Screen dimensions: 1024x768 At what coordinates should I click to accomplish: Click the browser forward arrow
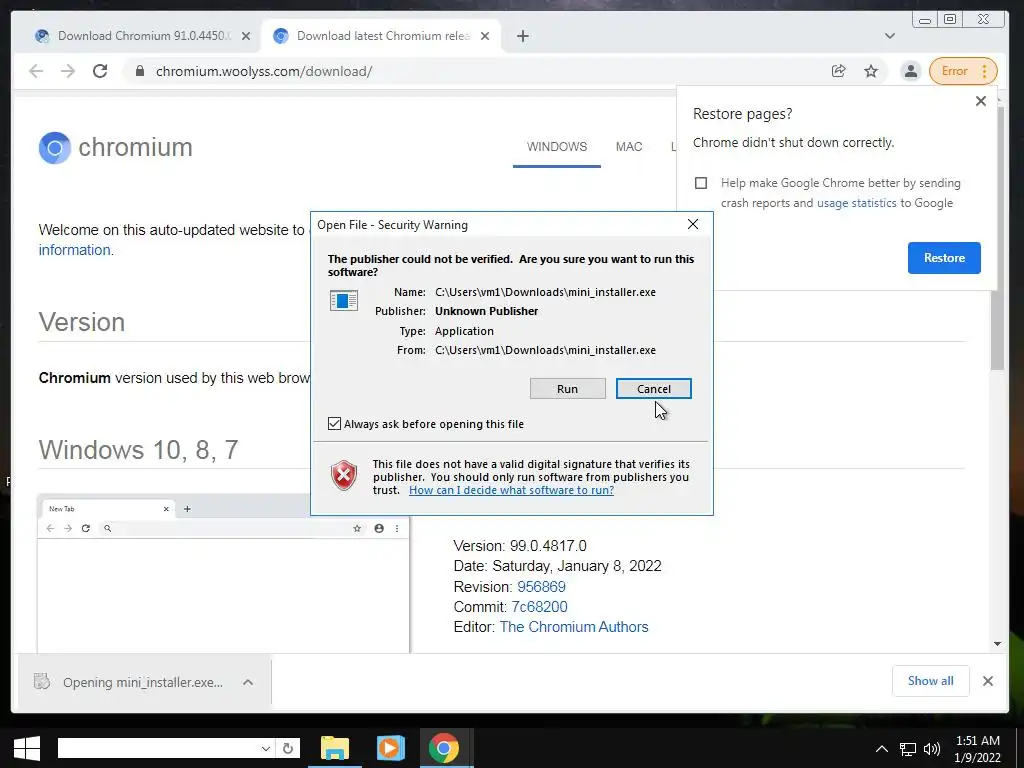[x=68, y=71]
